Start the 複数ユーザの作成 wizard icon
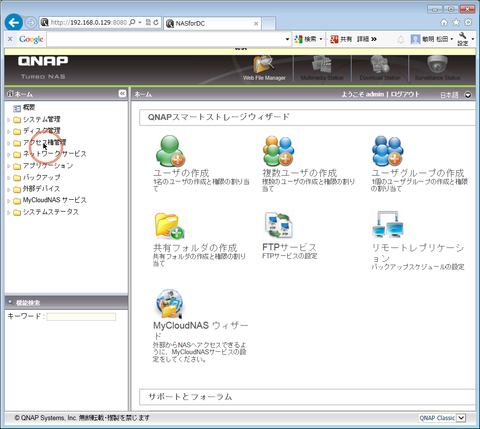 pyautogui.click(x=279, y=151)
